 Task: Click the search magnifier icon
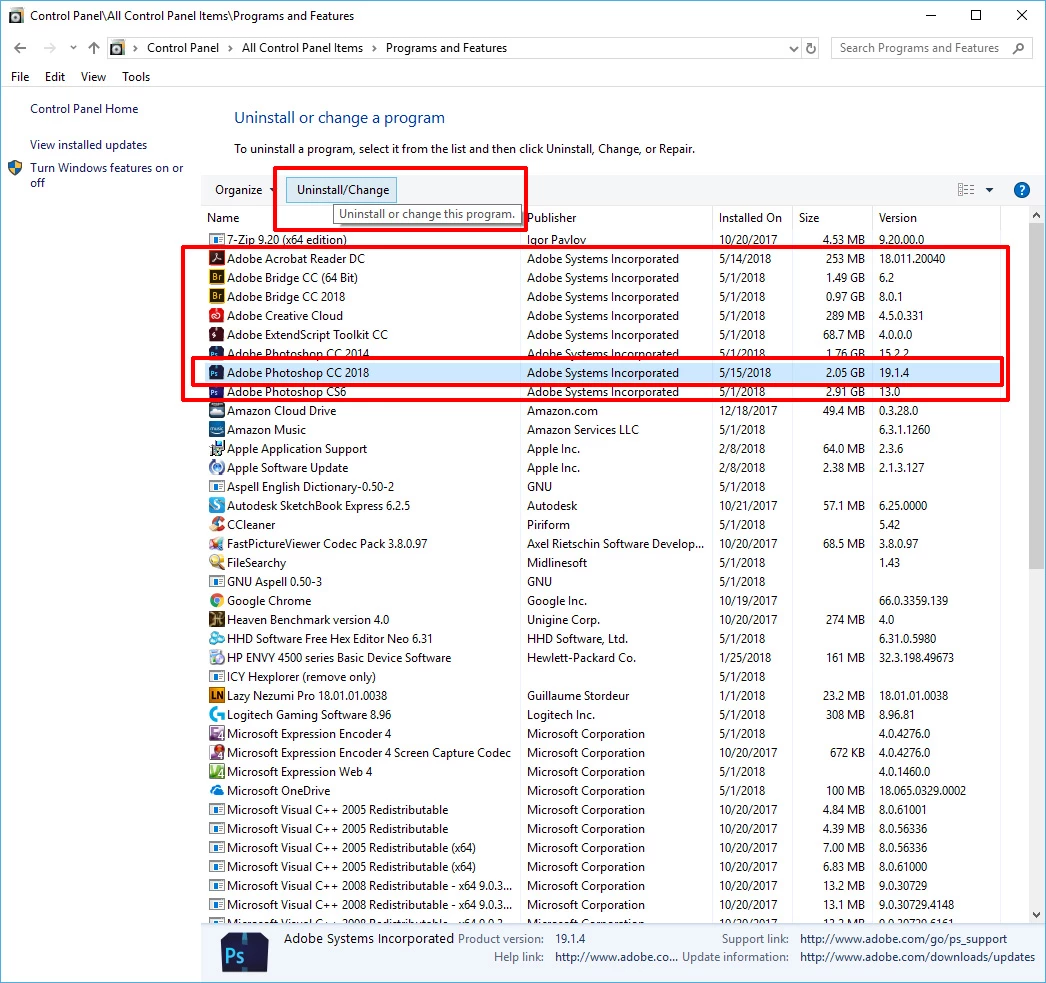[1018, 48]
